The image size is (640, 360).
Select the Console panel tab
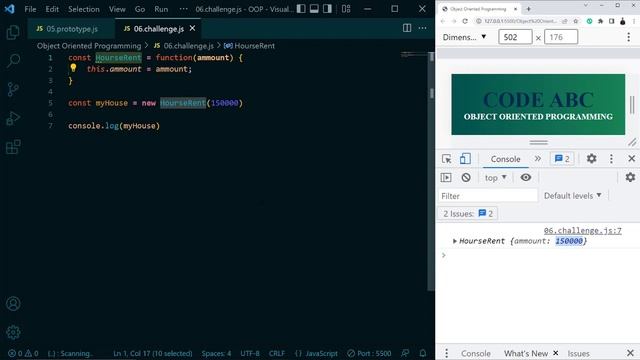tap(505, 159)
